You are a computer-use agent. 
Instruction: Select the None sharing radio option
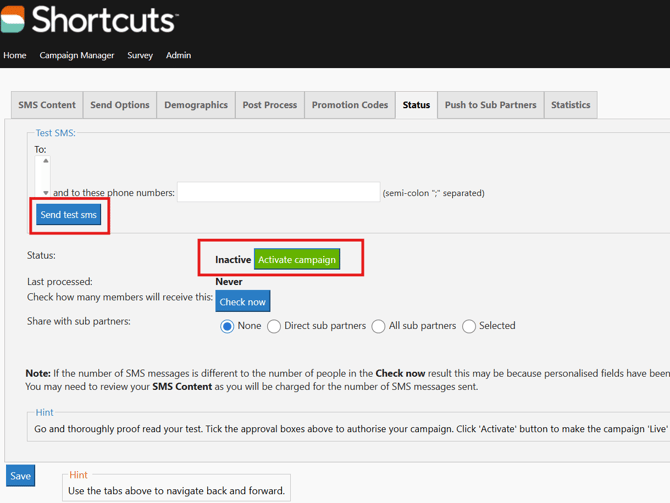click(227, 326)
